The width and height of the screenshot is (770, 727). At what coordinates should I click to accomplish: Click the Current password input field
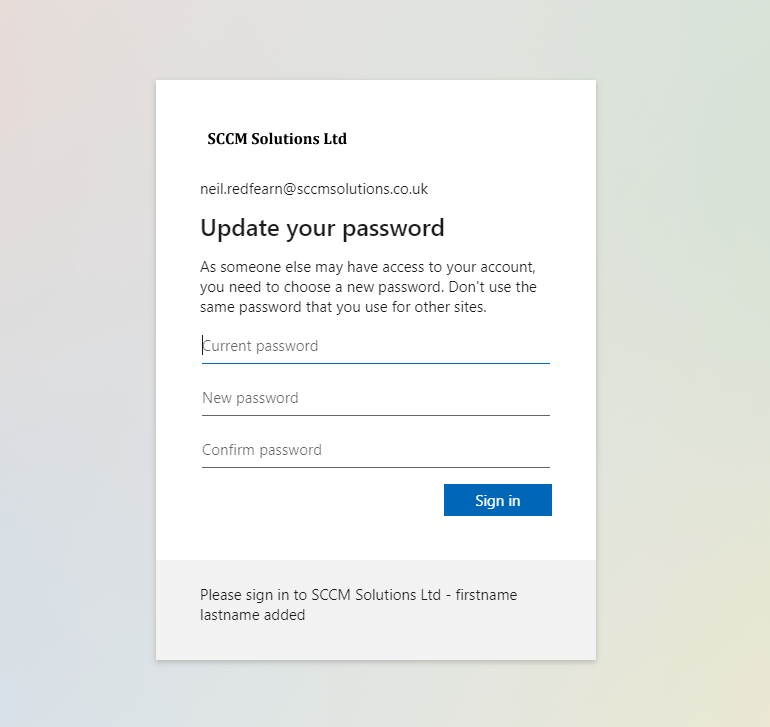[x=375, y=346]
